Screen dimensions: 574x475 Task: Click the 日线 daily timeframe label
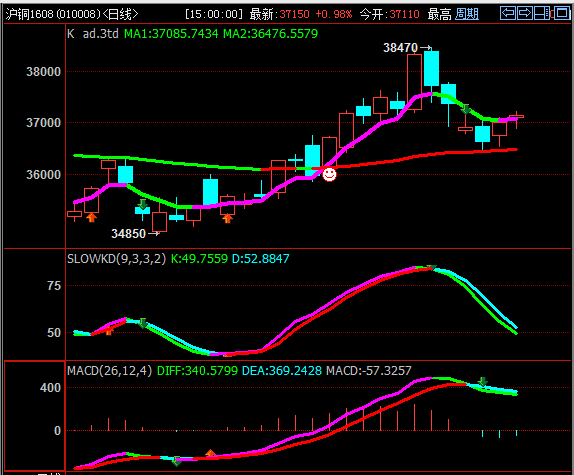(120, 14)
